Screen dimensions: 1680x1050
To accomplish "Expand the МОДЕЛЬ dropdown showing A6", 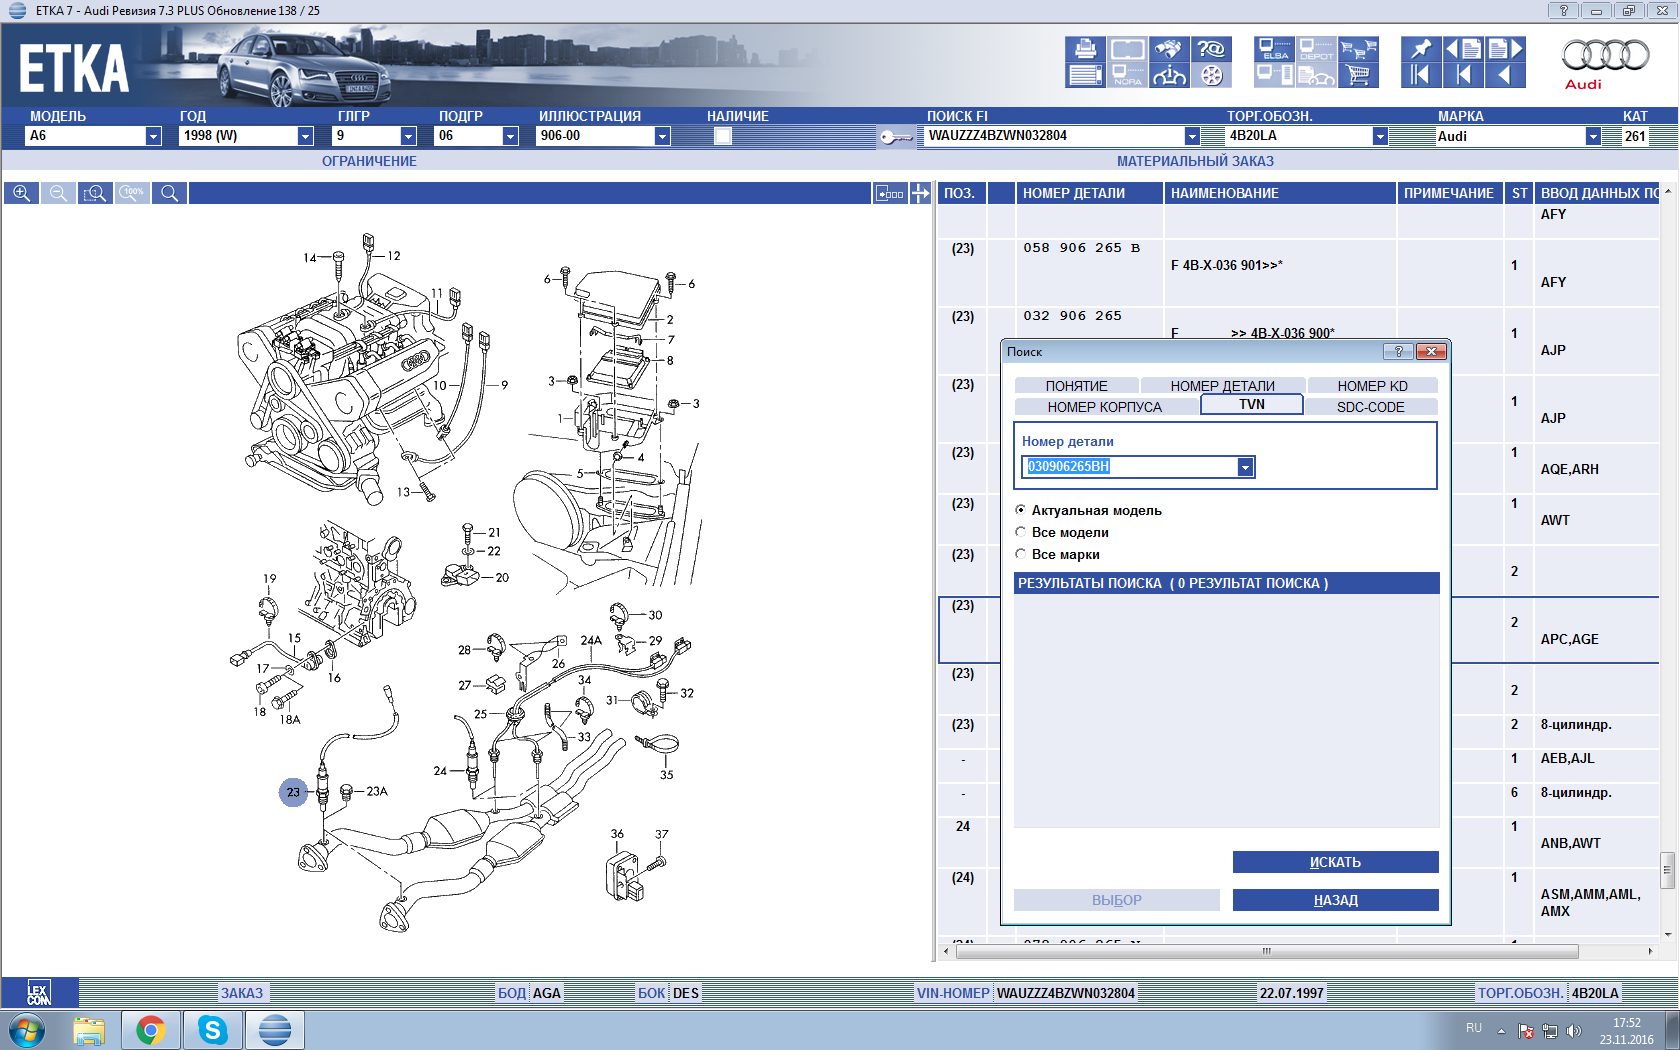I will tap(153, 136).
